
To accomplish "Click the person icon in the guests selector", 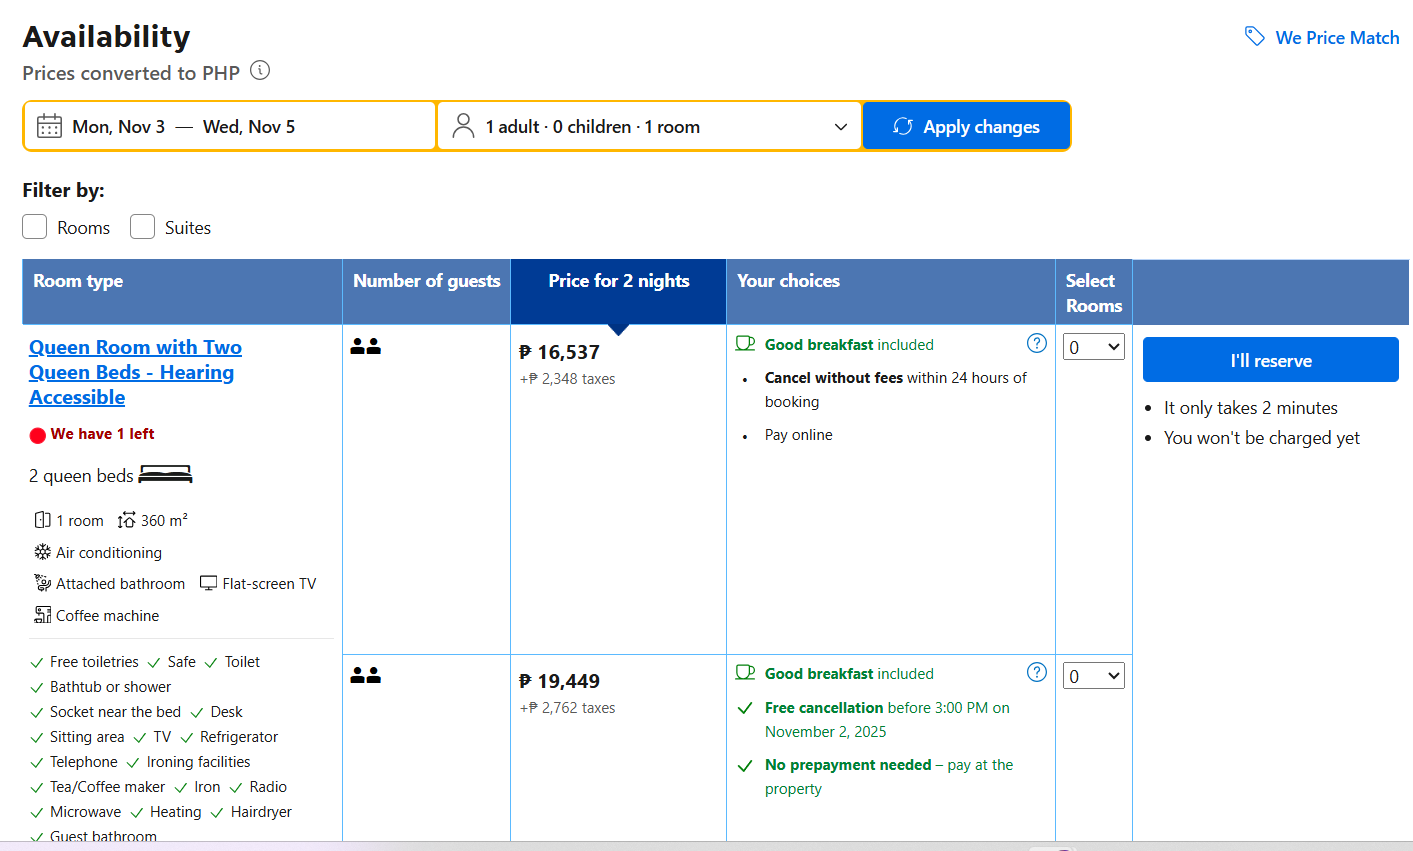I will pyautogui.click(x=463, y=126).
